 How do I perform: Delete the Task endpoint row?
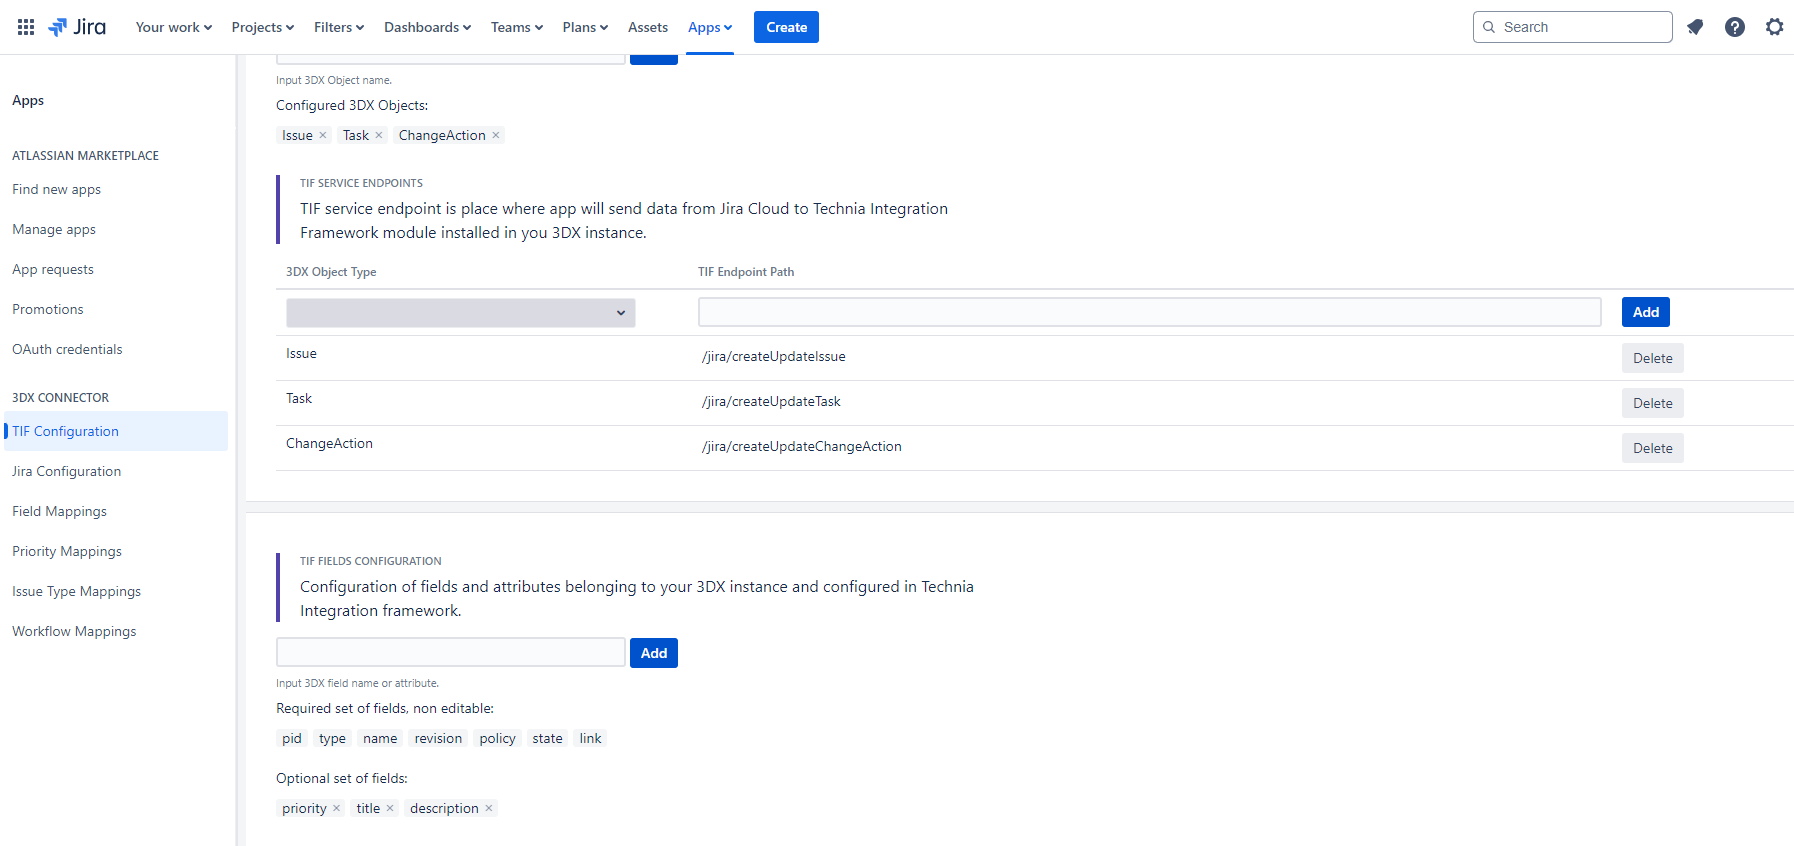(x=1652, y=403)
